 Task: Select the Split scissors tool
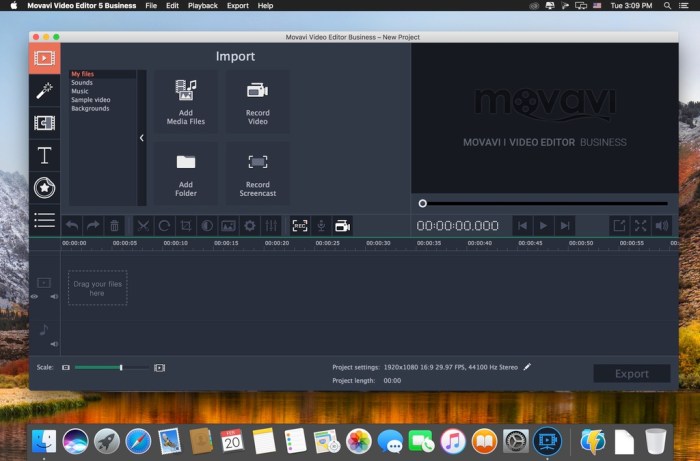143,226
